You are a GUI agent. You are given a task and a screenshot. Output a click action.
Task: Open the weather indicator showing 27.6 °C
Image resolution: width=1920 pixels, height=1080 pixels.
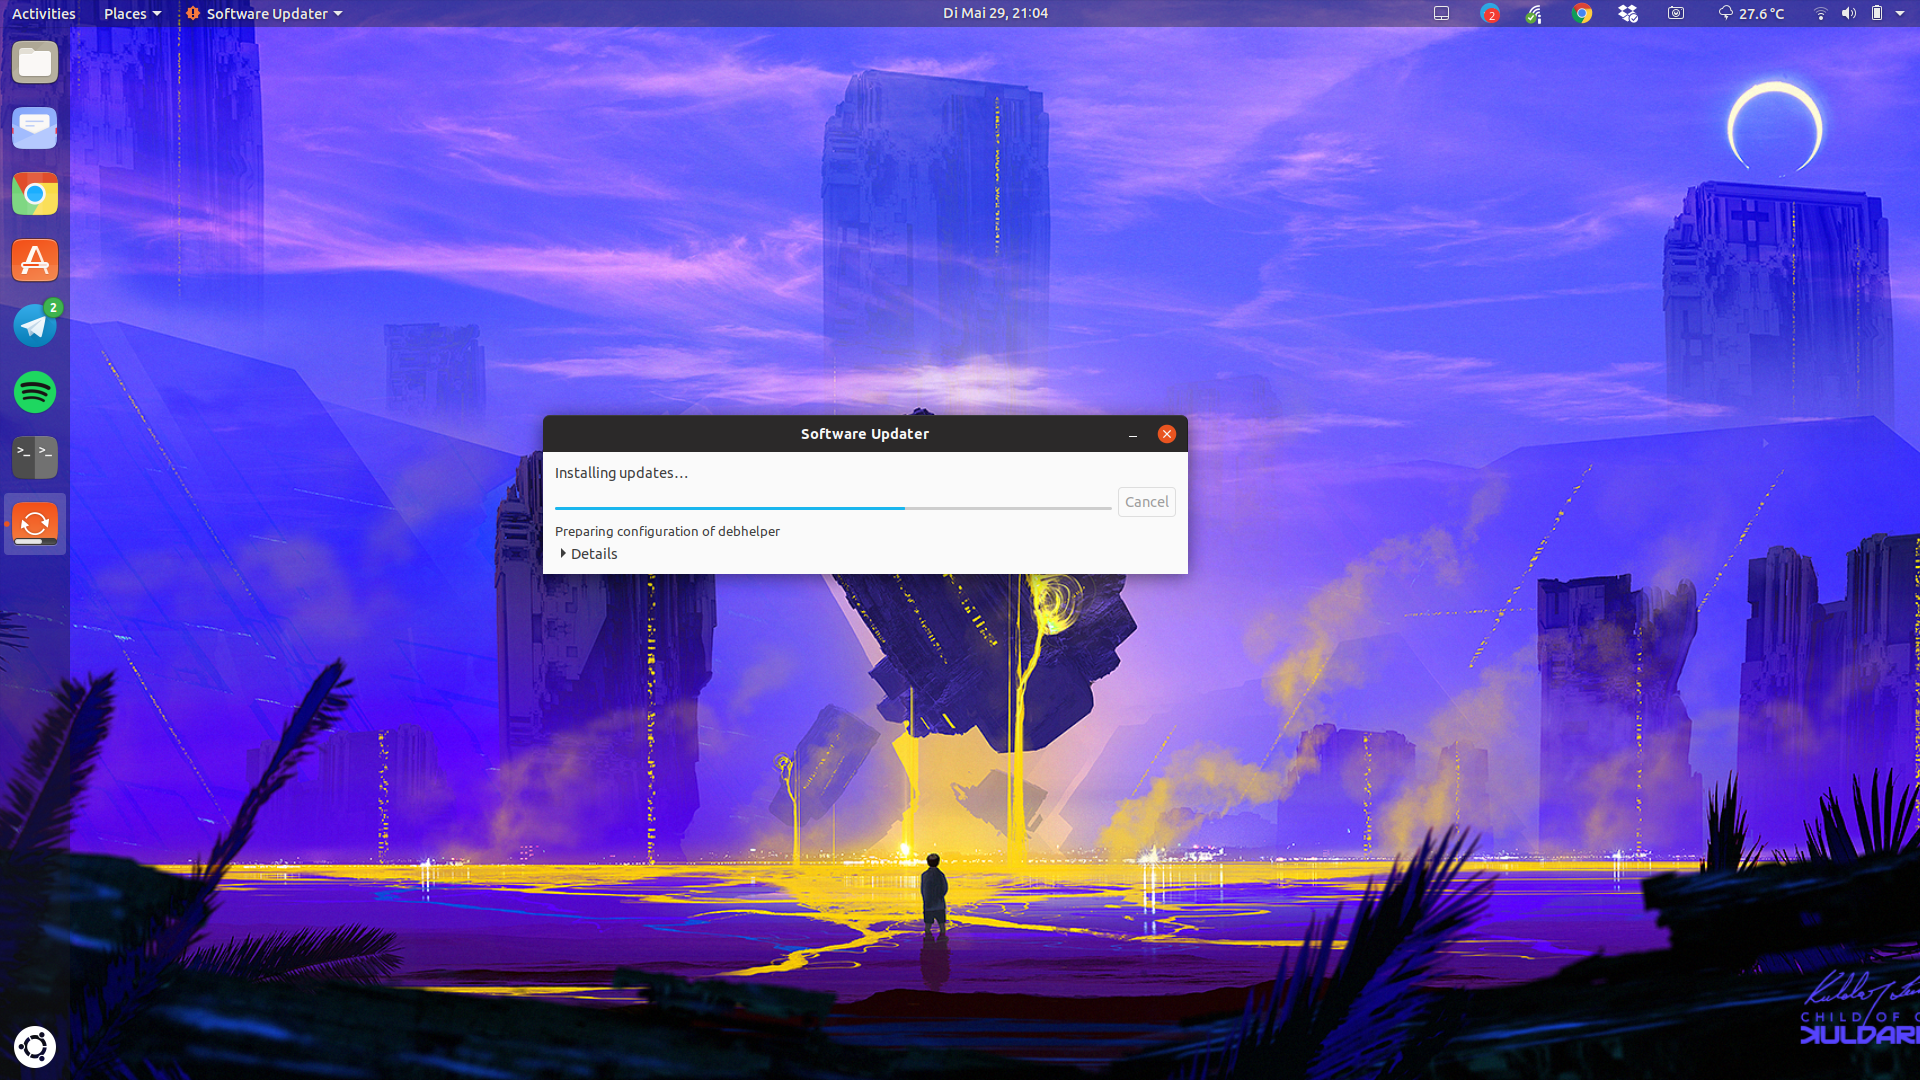pos(1751,13)
